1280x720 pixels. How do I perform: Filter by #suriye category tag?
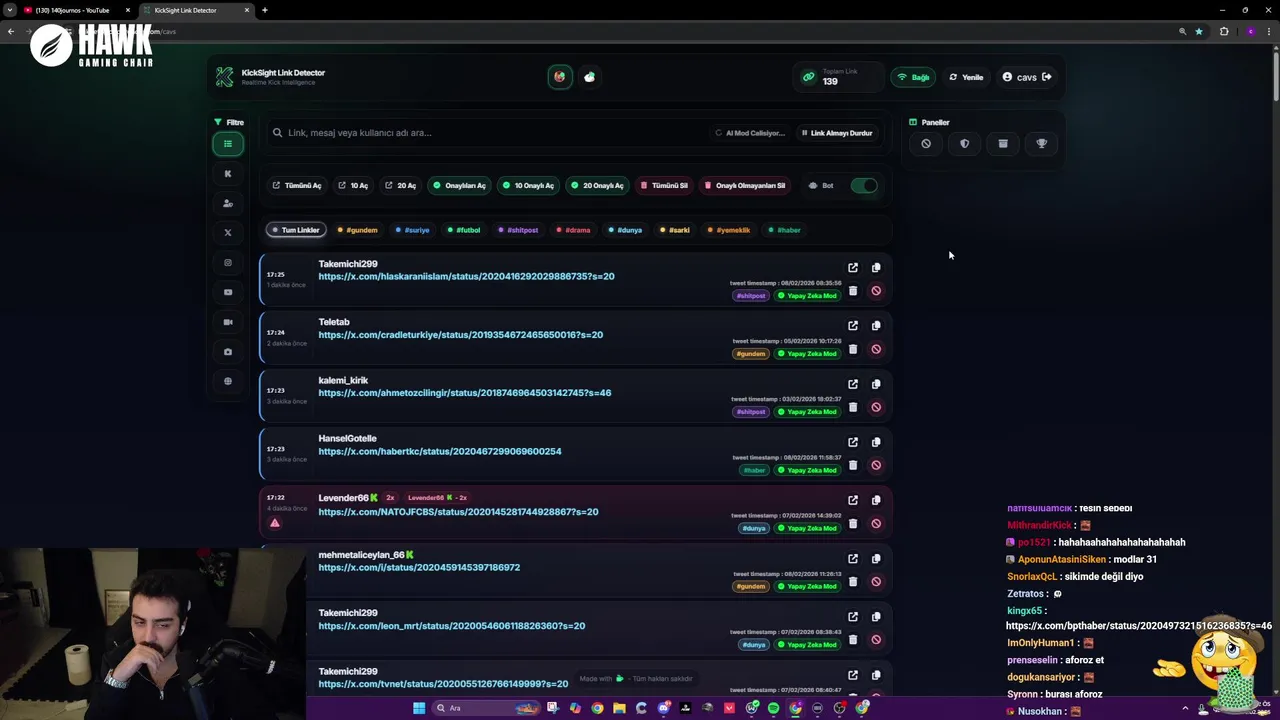coord(412,230)
